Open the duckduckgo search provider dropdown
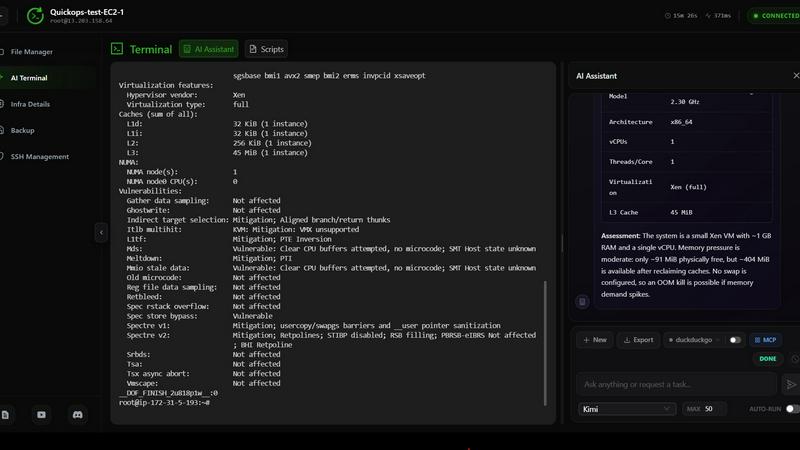Image resolution: width=800 pixels, height=450 pixels. click(x=694, y=340)
